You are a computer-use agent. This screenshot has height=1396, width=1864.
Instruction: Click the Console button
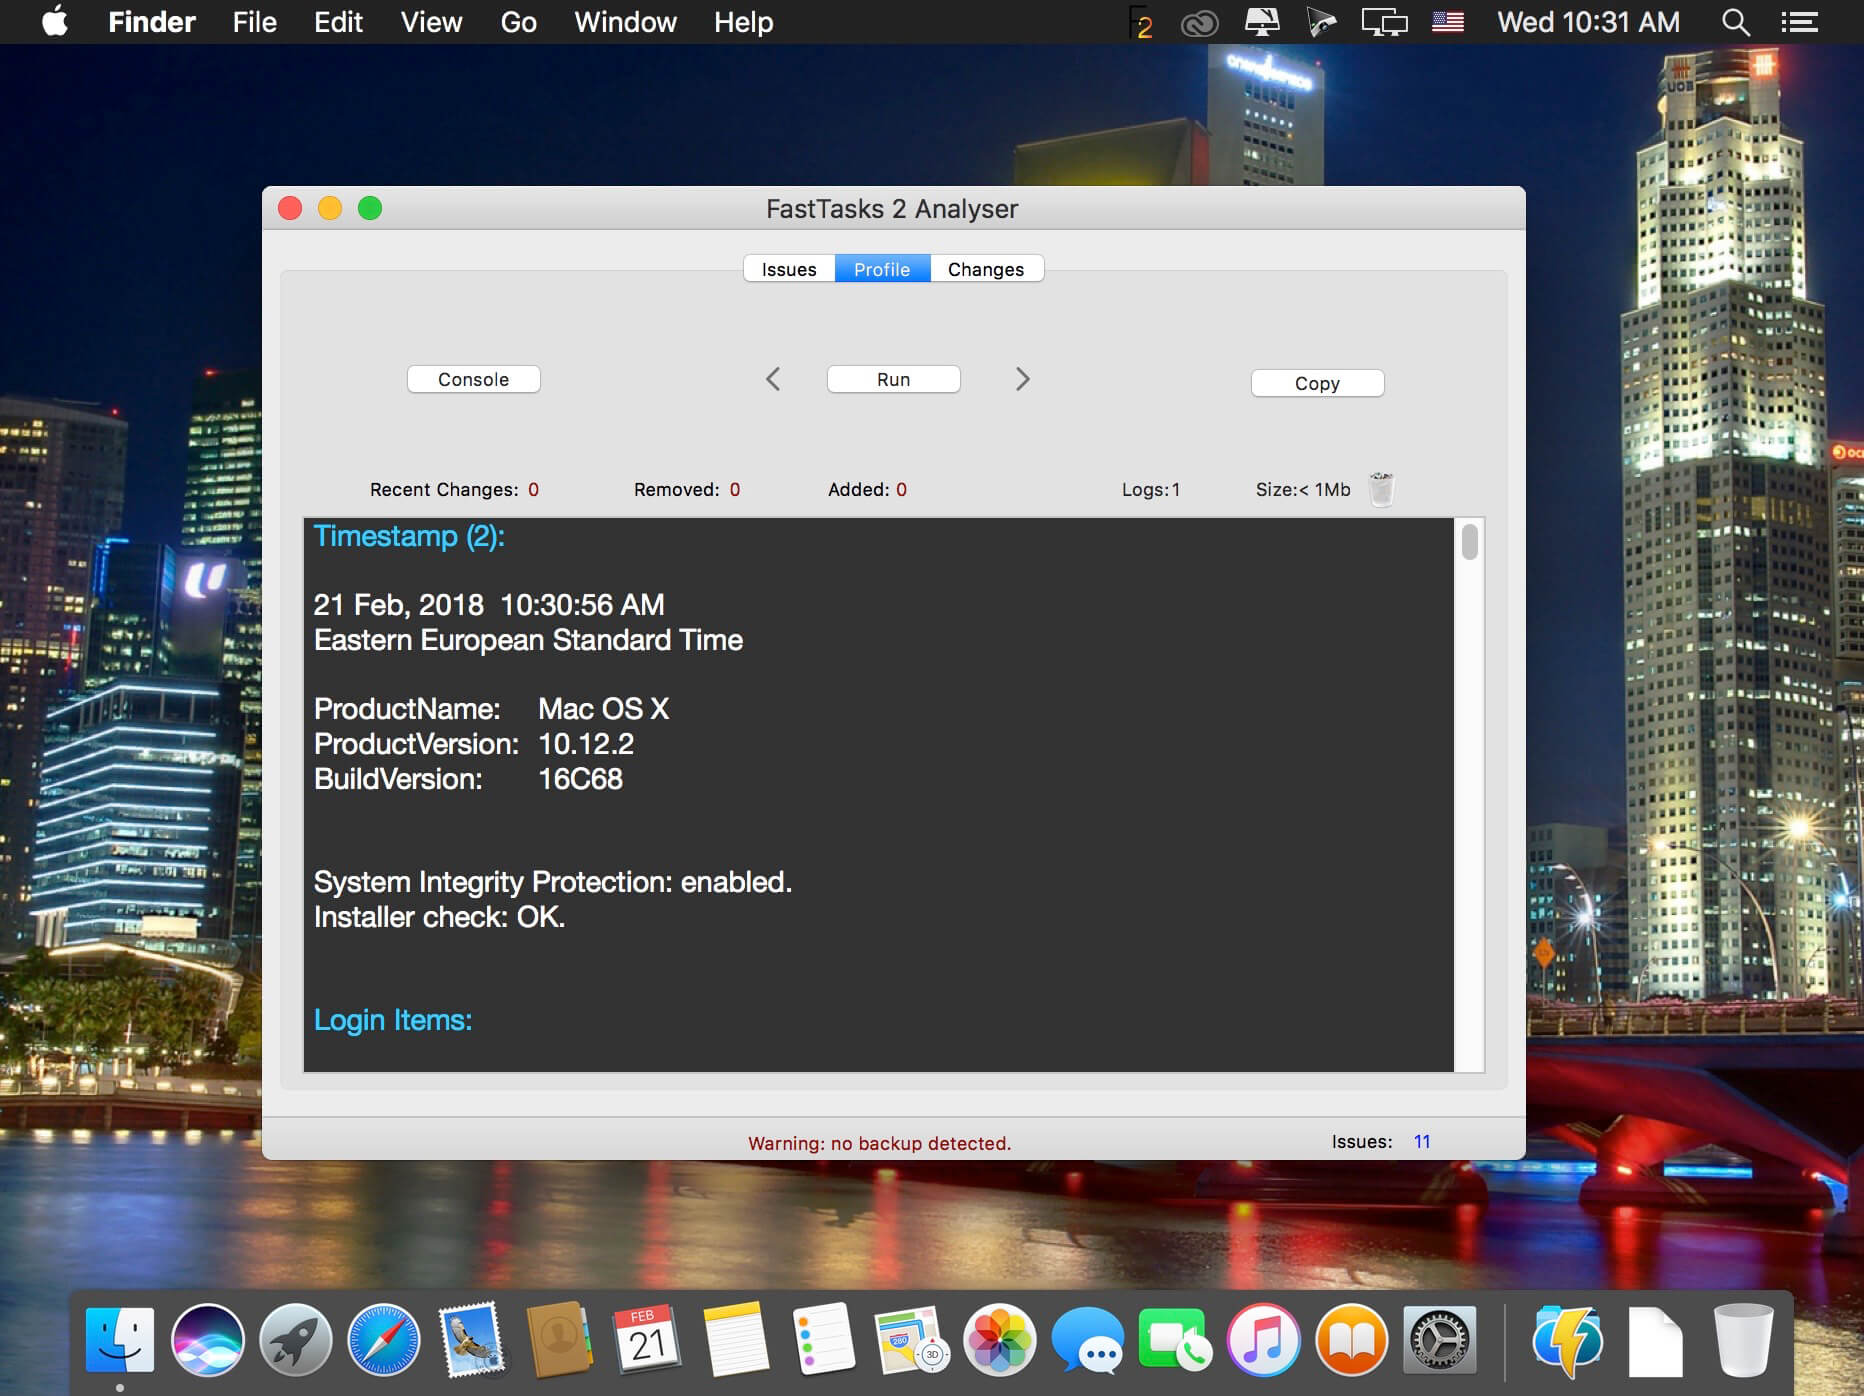coord(474,379)
